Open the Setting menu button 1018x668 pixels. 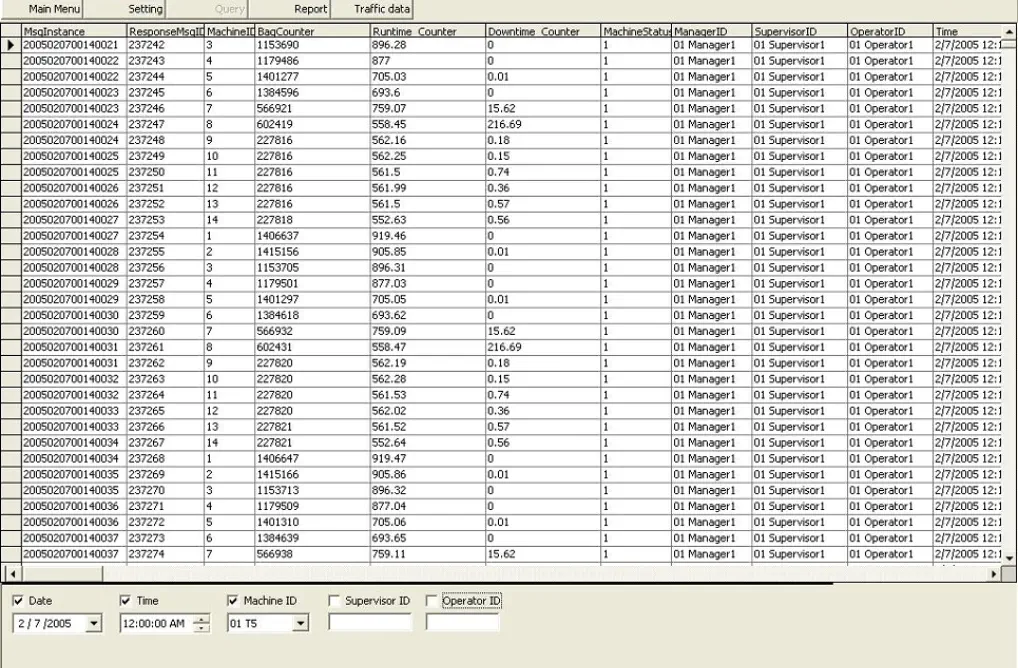pyautogui.click(x=145, y=9)
